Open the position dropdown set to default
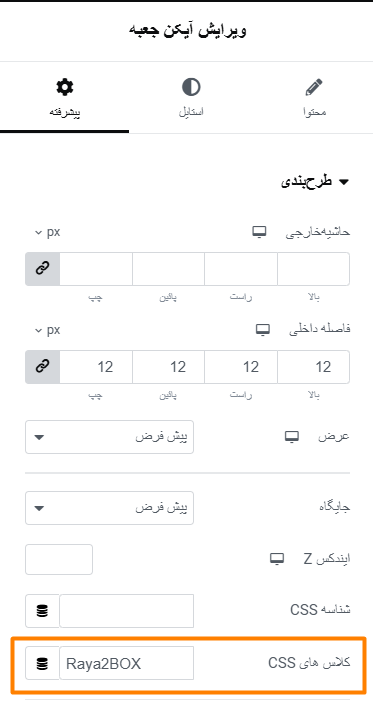This screenshot has height=711, width=373. click(109, 508)
